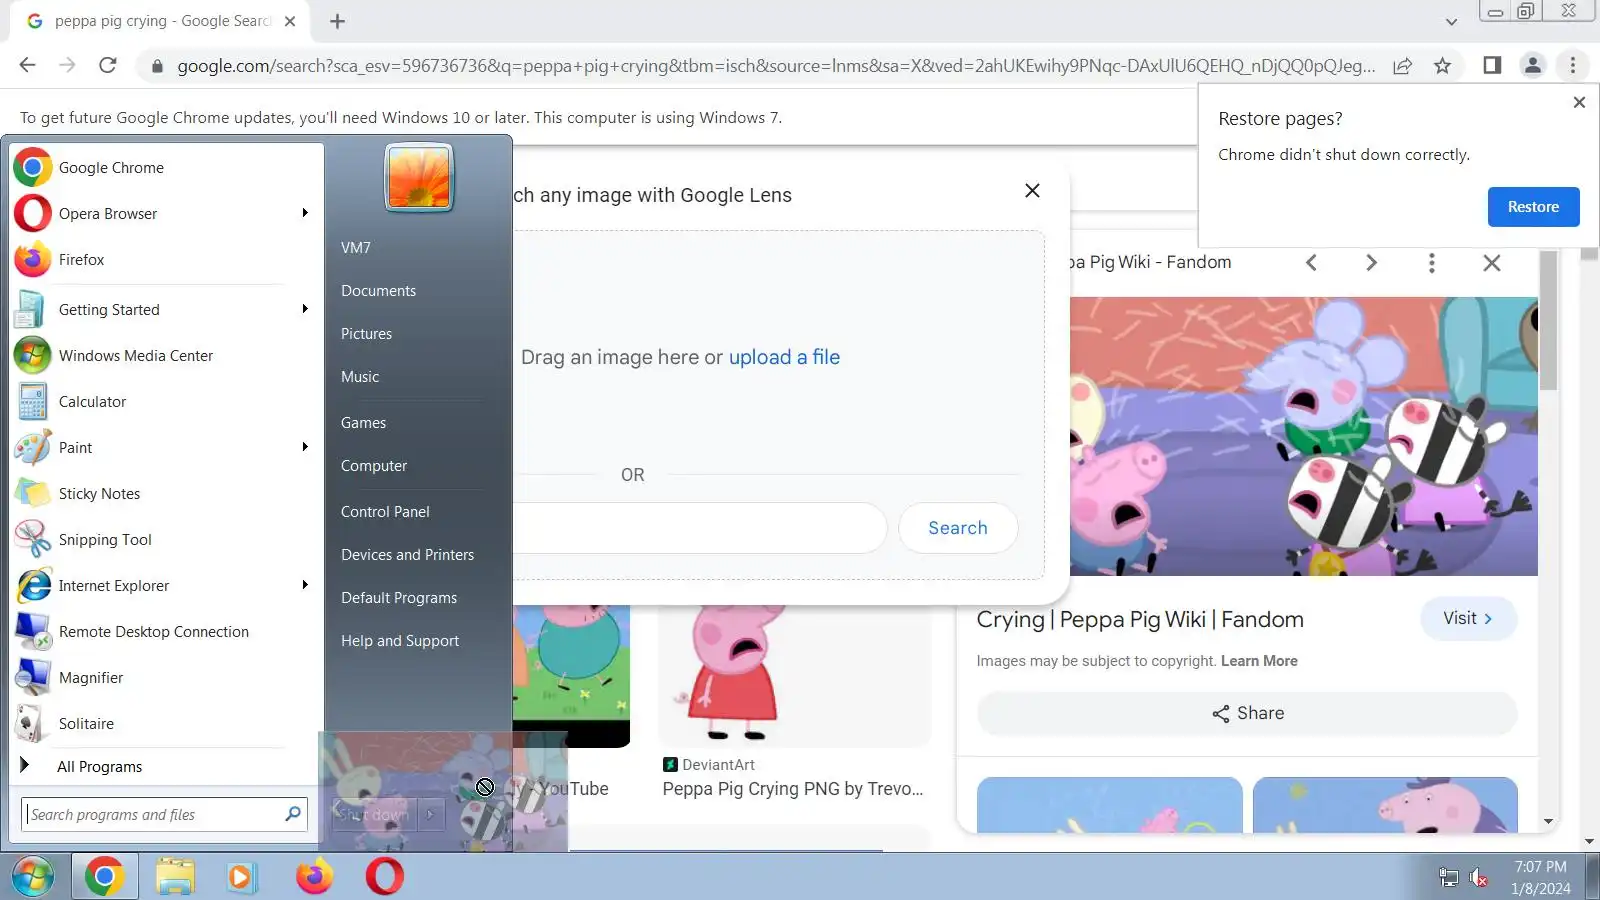Open Remote Desktop Connection
This screenshot has width=1600, height=900.
165,632
